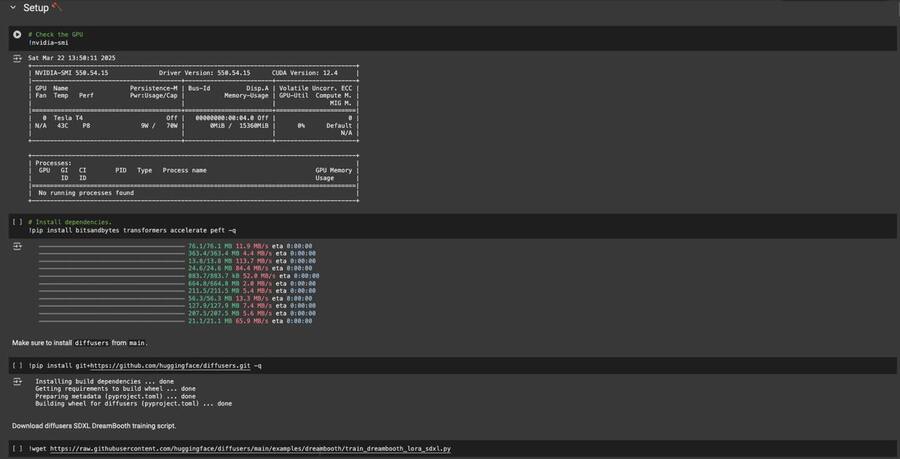
Task: Select 'NVIDIA-SMI 550.54.15' text in output
Action: [x=72, y=73]
